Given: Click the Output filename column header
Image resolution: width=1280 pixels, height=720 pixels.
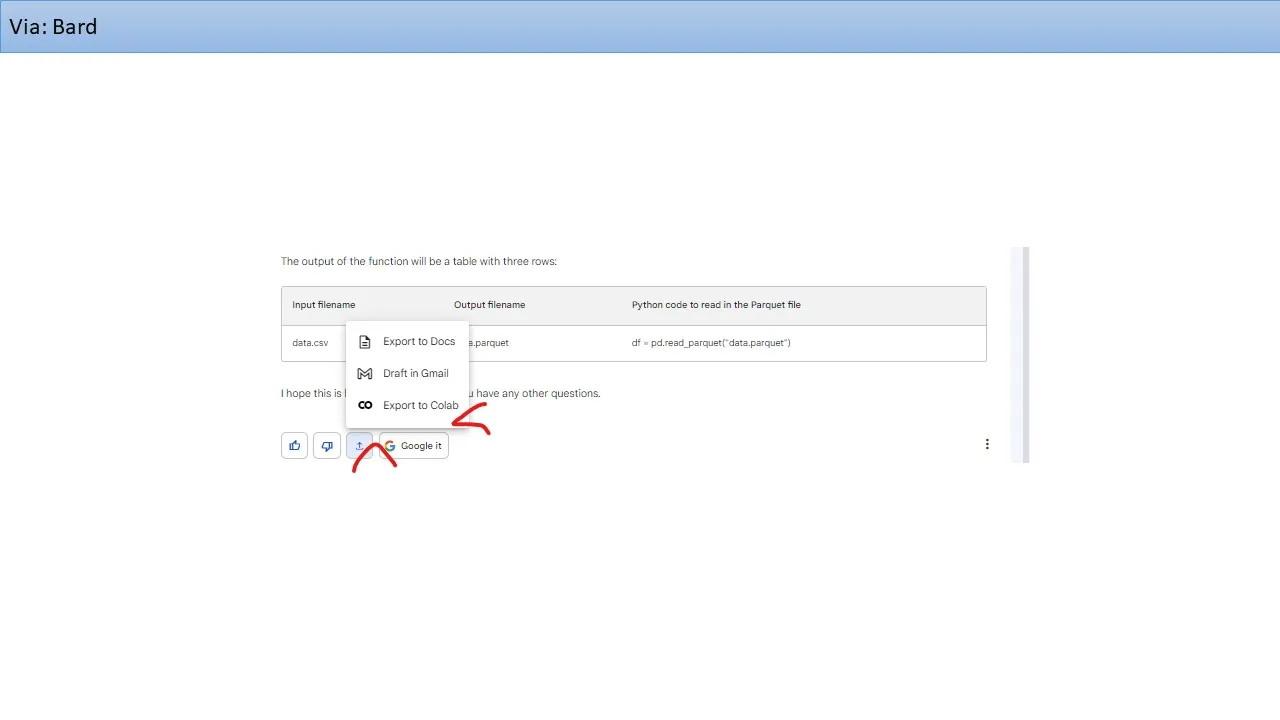Looking at the screenshot, I should [489, 305].
